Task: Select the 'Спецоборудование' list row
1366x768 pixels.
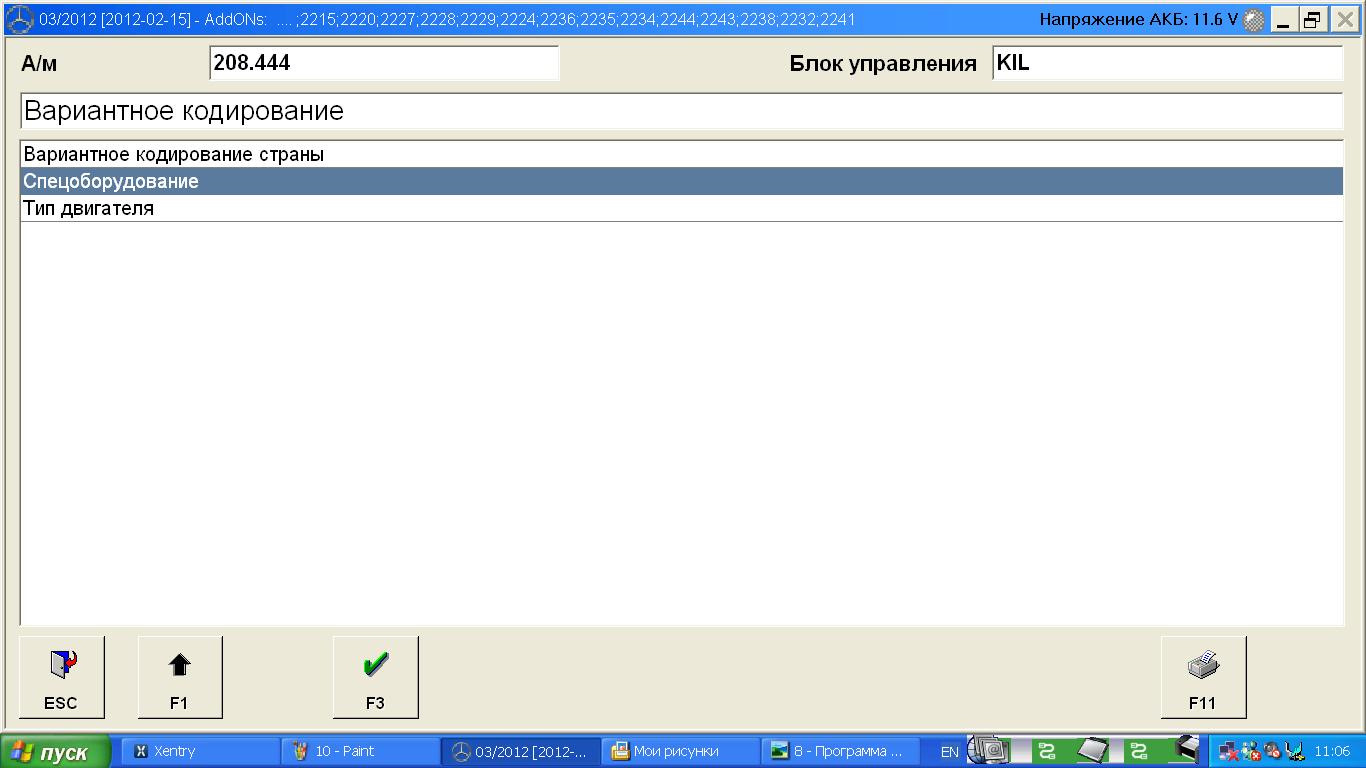Action: click(681, 182)
